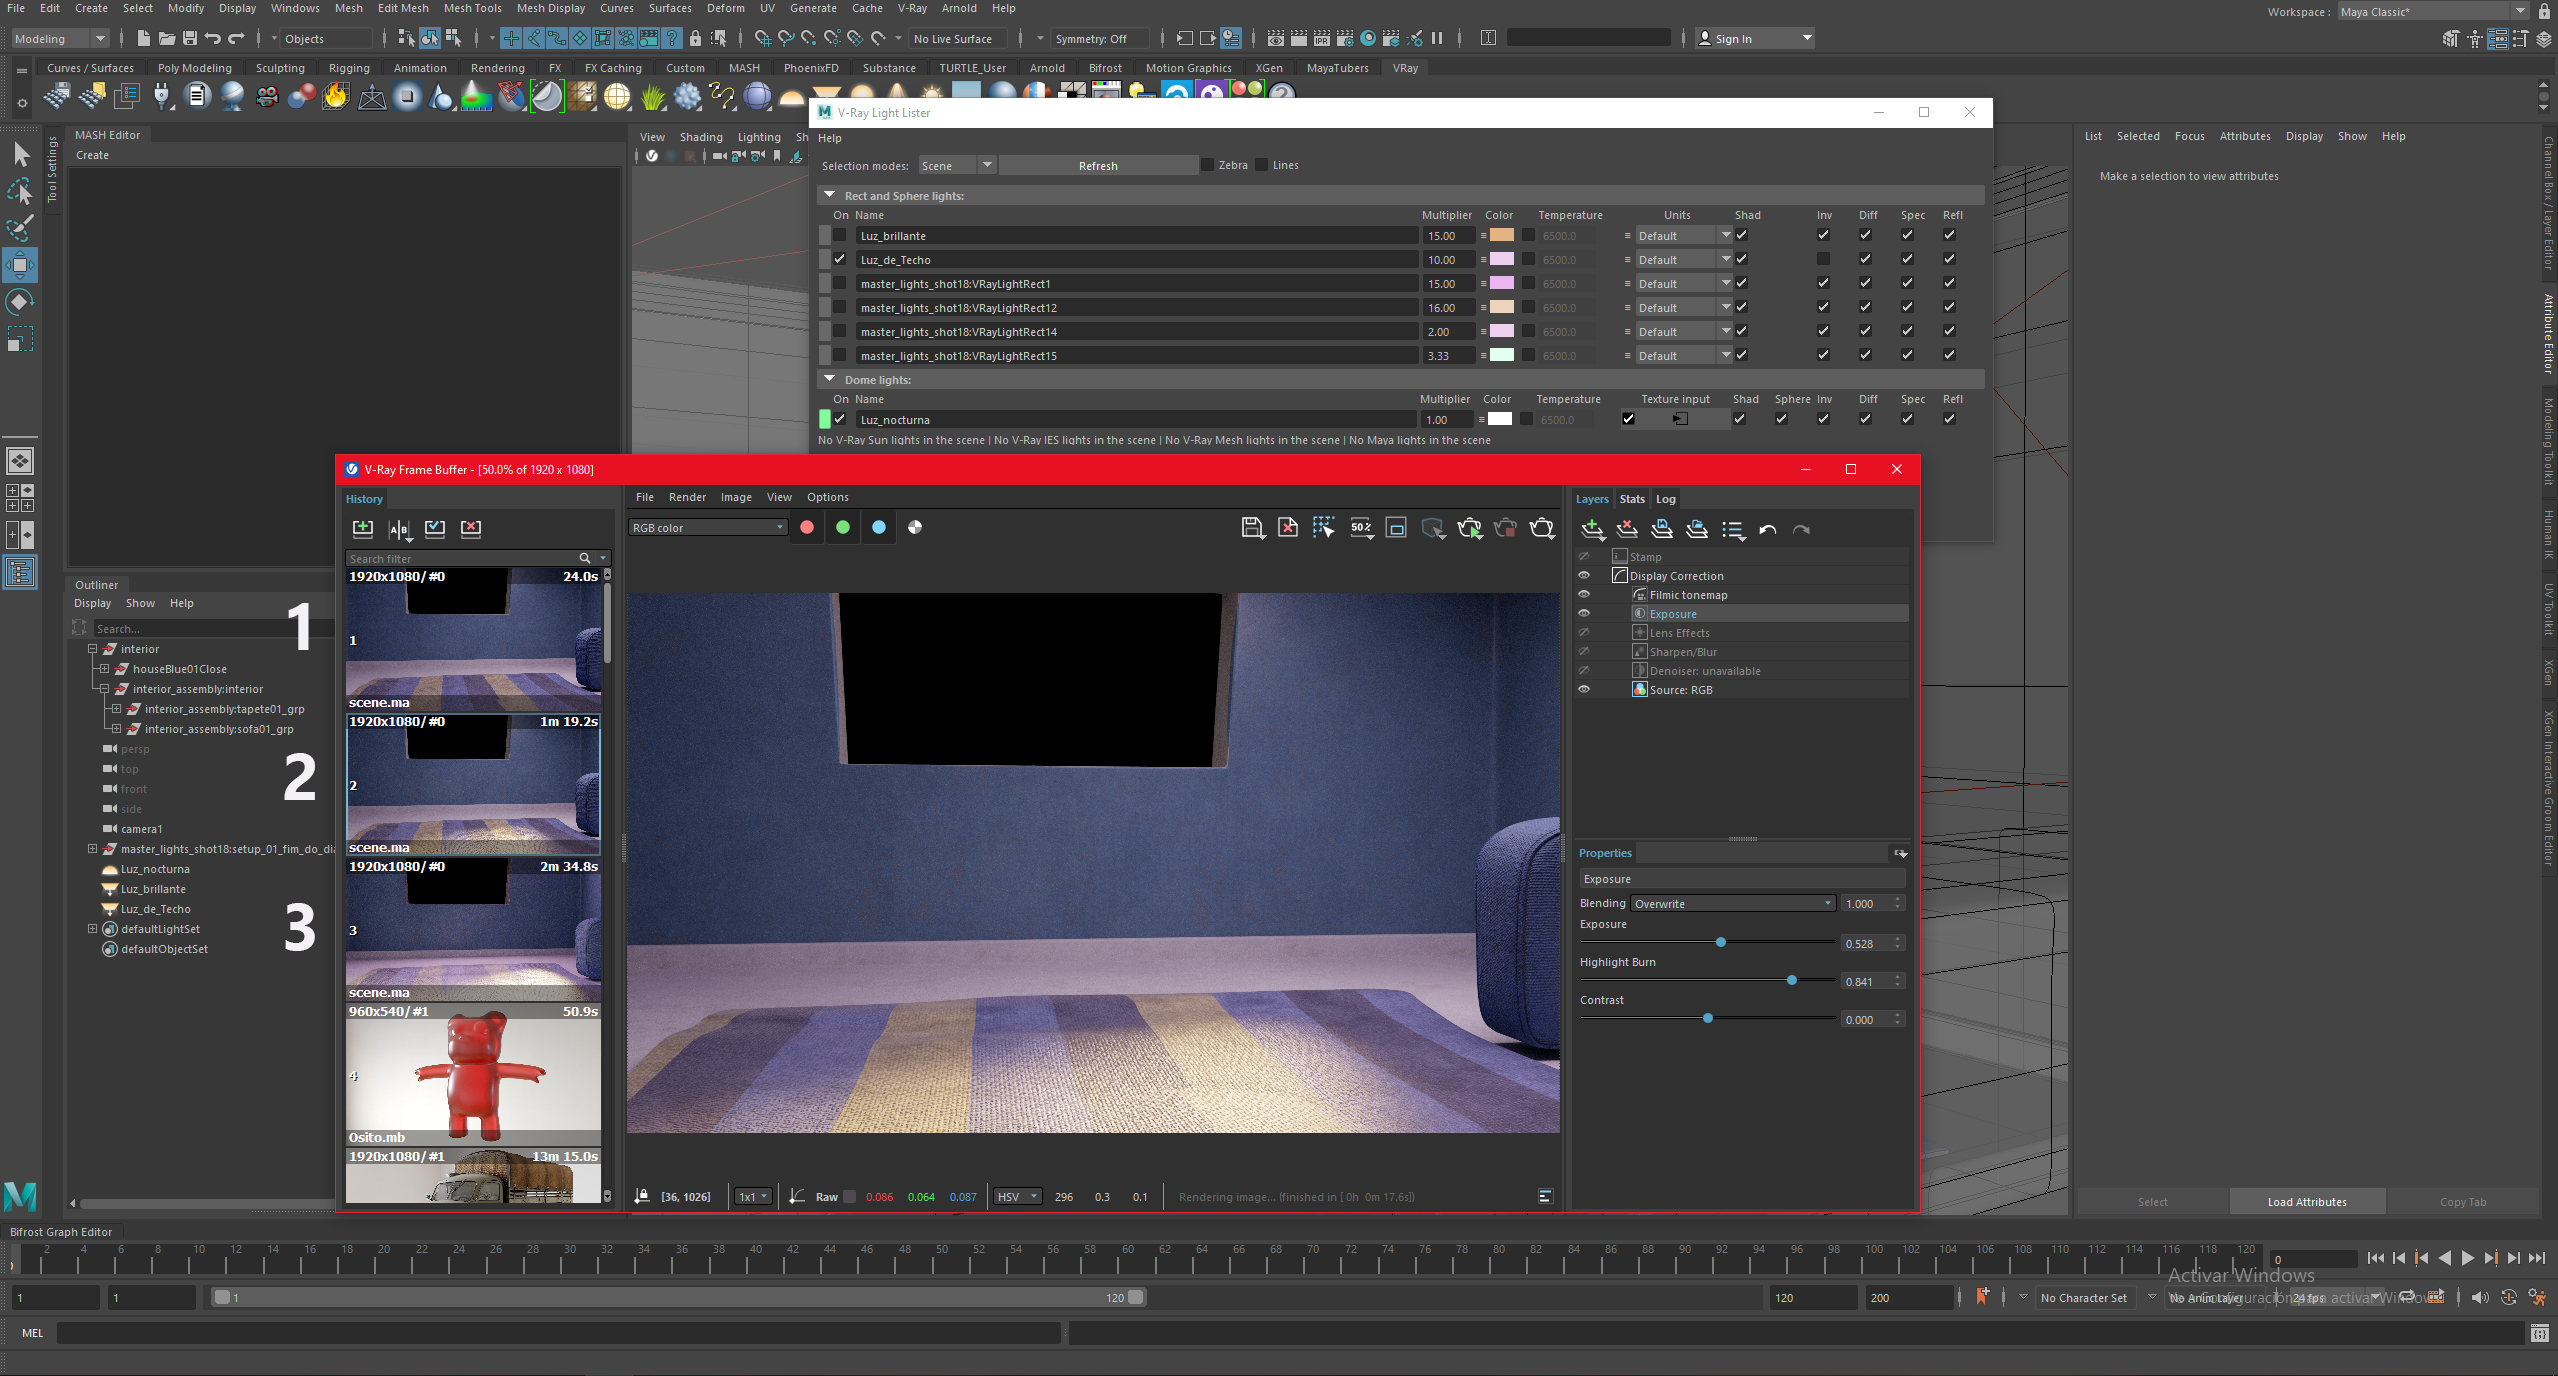
Task: Open A/B compare in History panel
Action: point(399,528)
